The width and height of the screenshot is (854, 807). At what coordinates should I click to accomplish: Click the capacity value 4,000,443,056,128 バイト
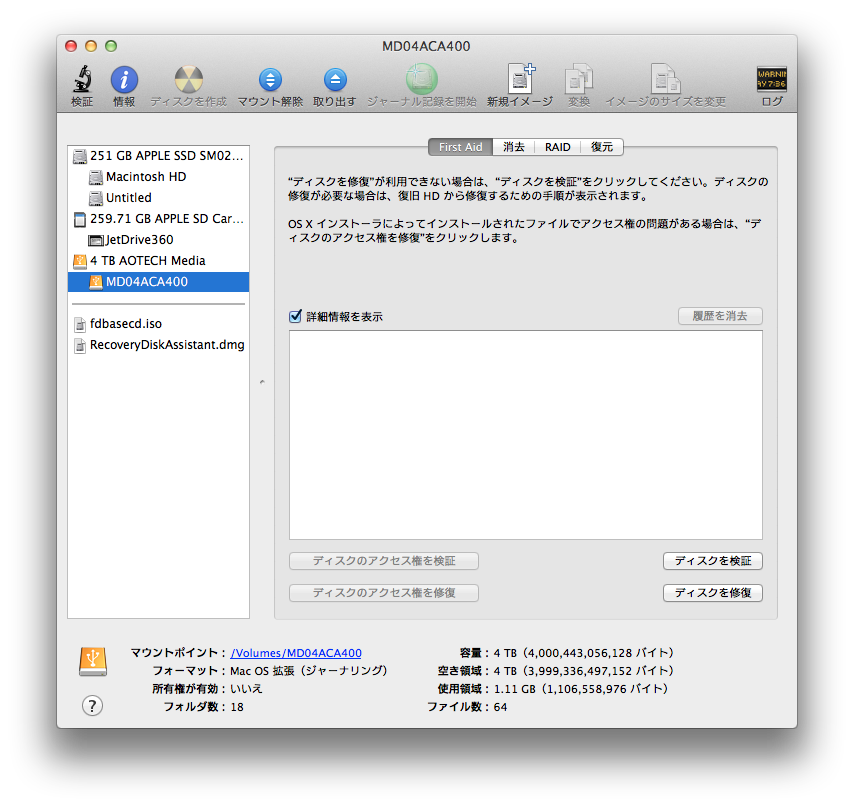[x=599, y=653]
